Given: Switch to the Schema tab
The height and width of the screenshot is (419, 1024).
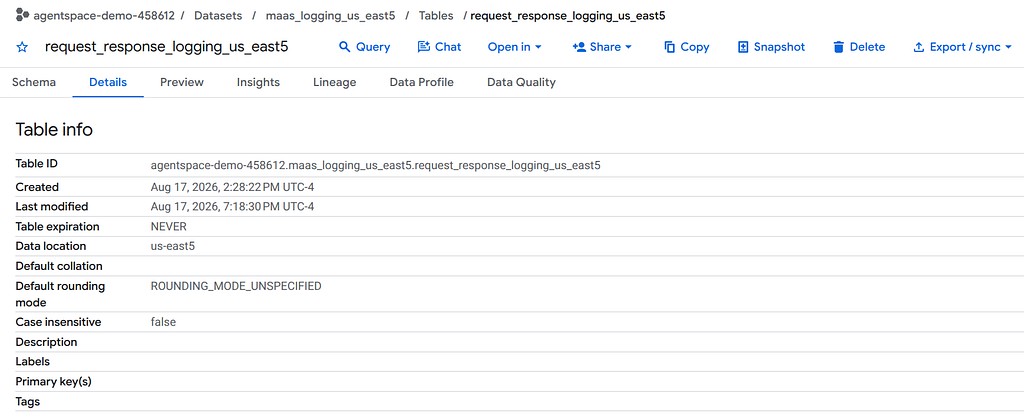Looking at the screenshot, I should point(34,82).
